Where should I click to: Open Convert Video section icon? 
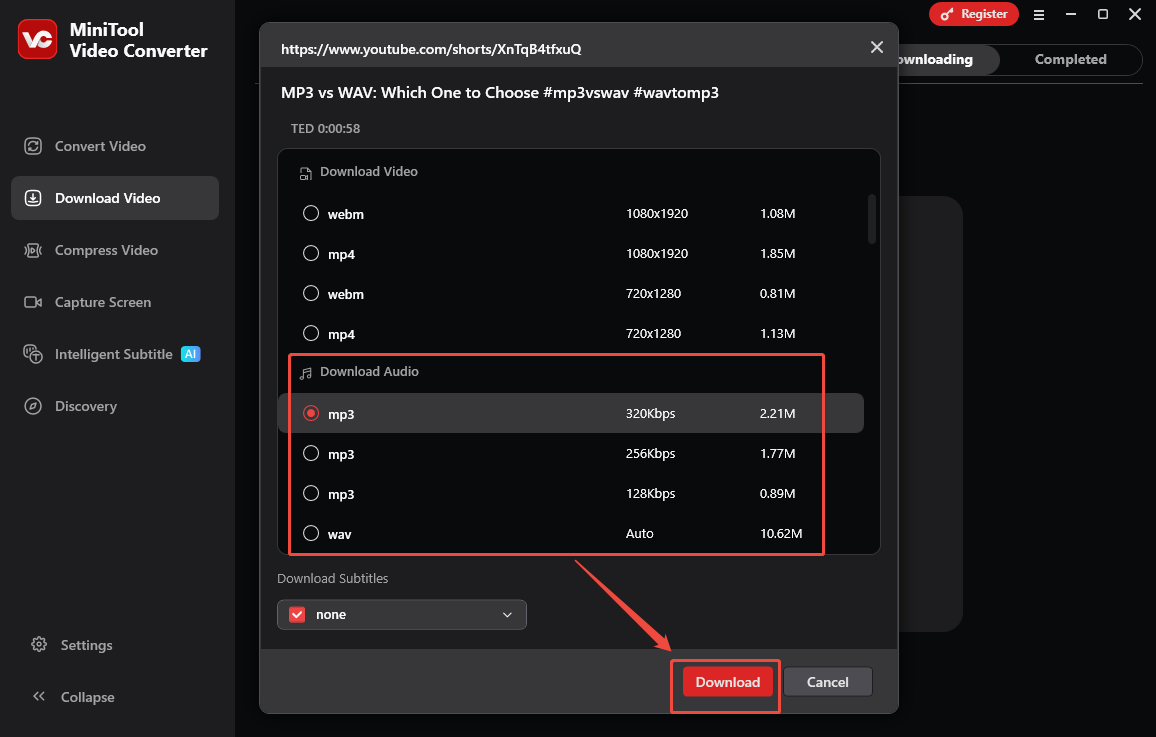(x=33, y=146)
